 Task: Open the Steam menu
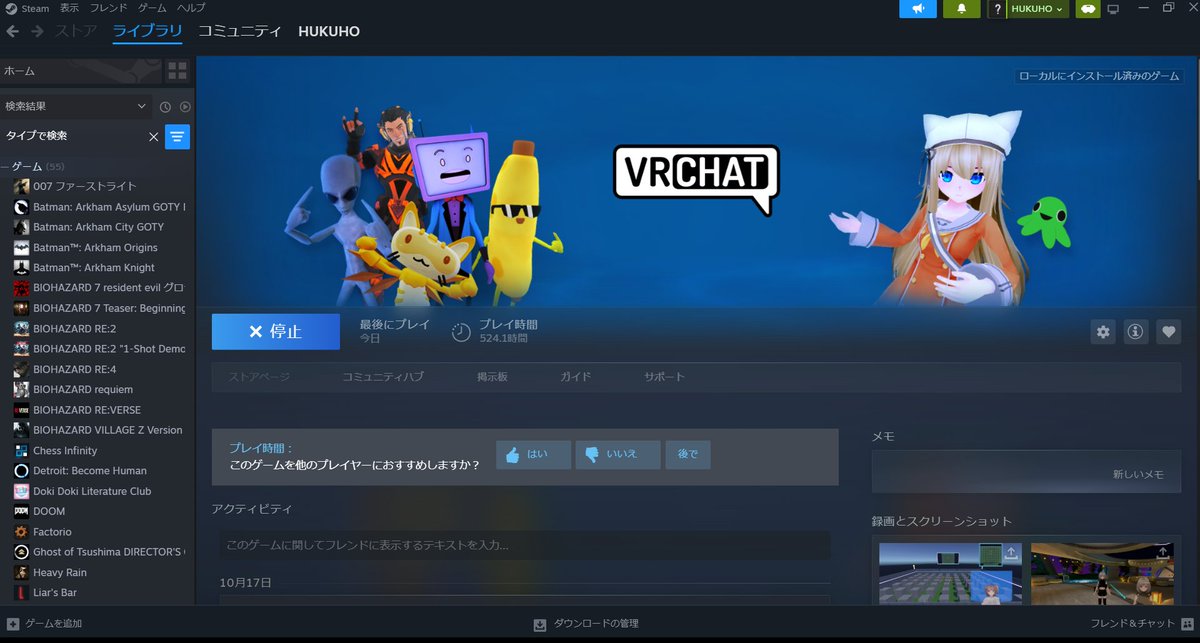tap(27, 8)
